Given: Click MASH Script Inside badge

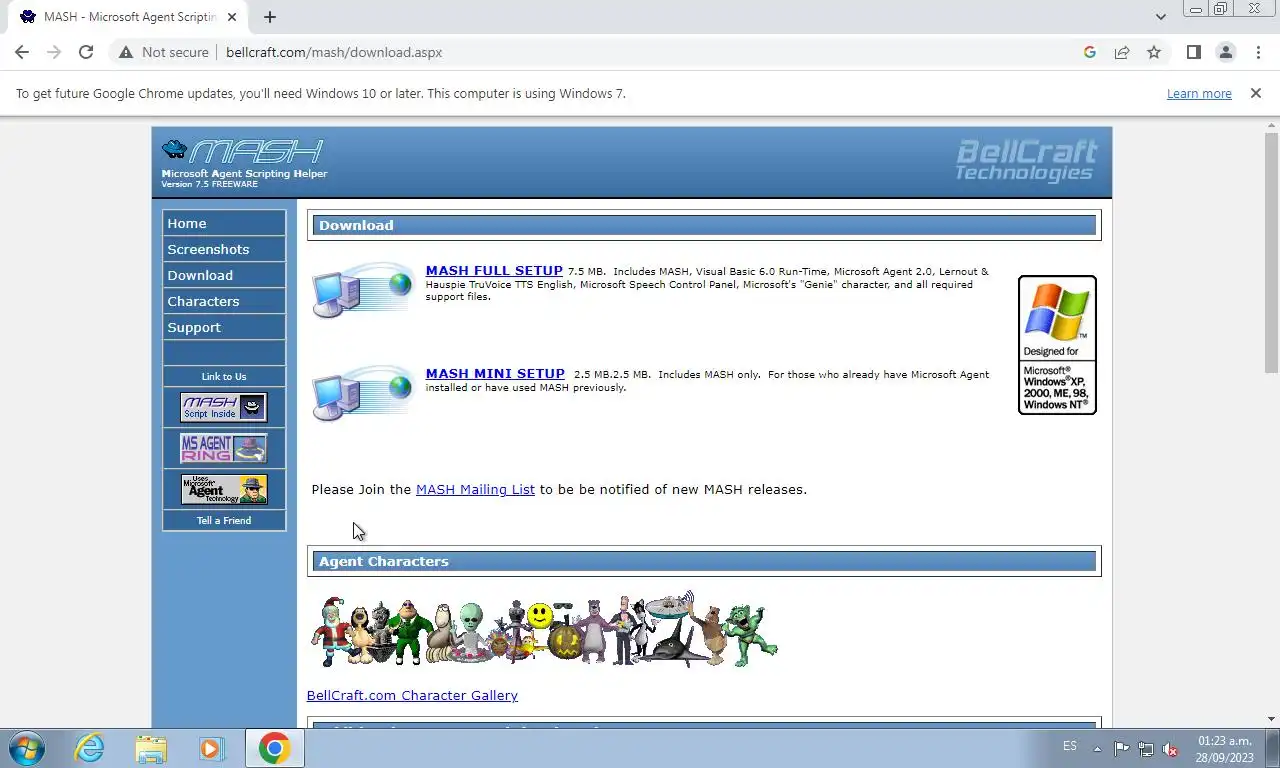Looking at the screenshot, I should [224, 407].
